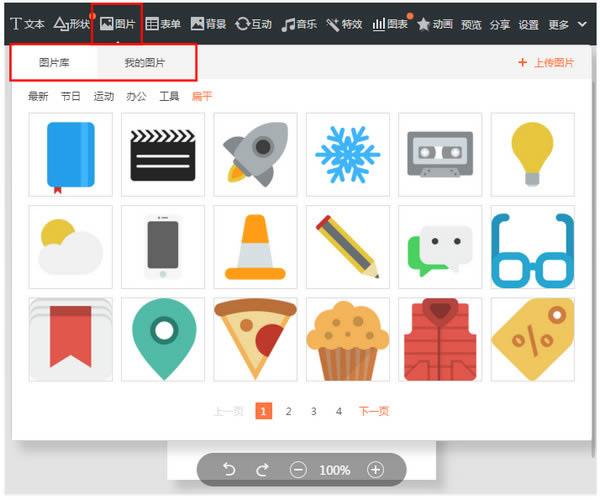
Task: Select the 图片库 tab
Action: click(54, 63)
